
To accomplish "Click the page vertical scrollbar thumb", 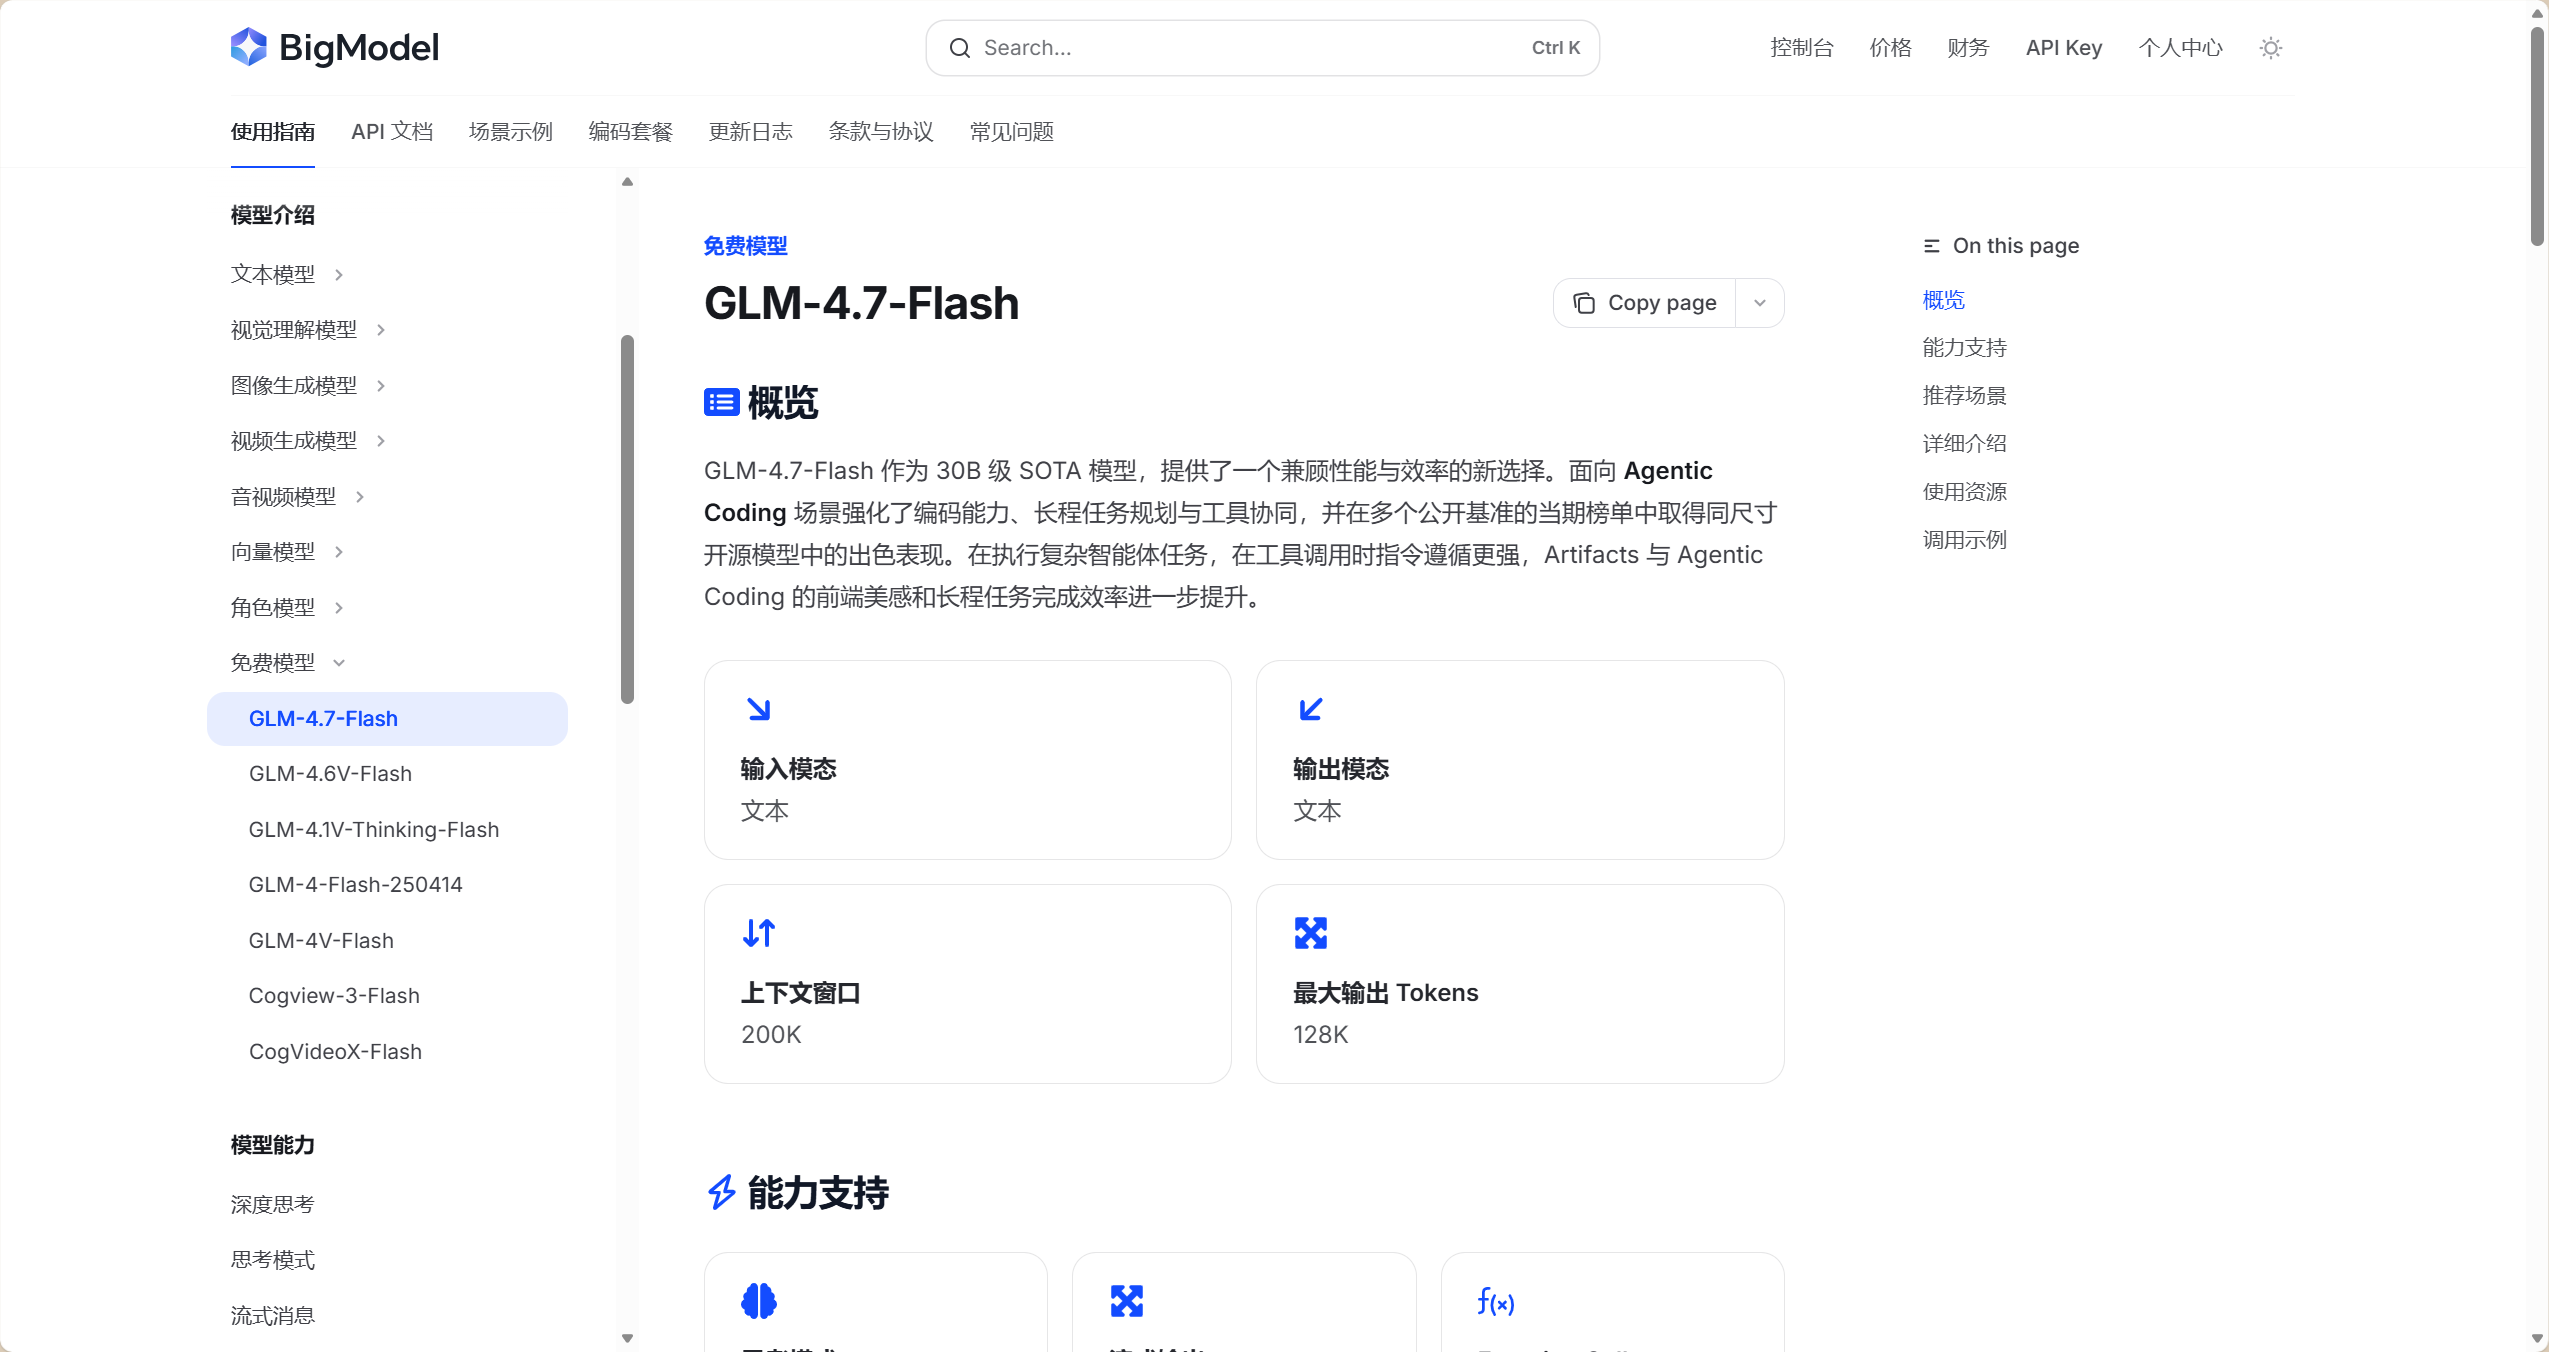I will pyautogui.click(x=2538, y=135).
